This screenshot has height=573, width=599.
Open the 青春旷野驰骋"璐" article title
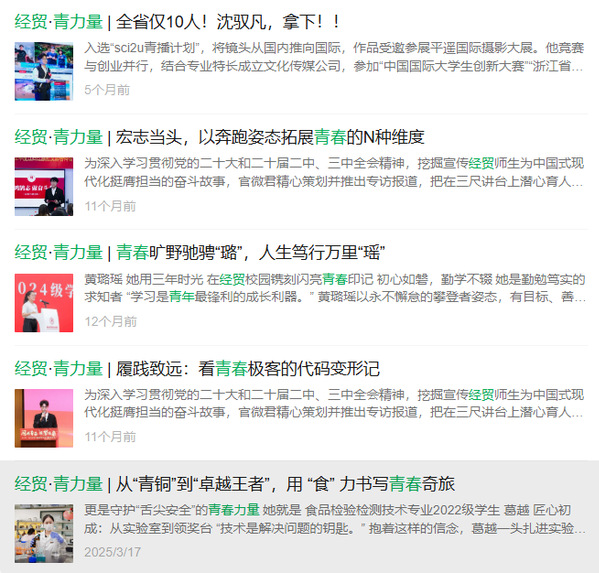point(199,253)
